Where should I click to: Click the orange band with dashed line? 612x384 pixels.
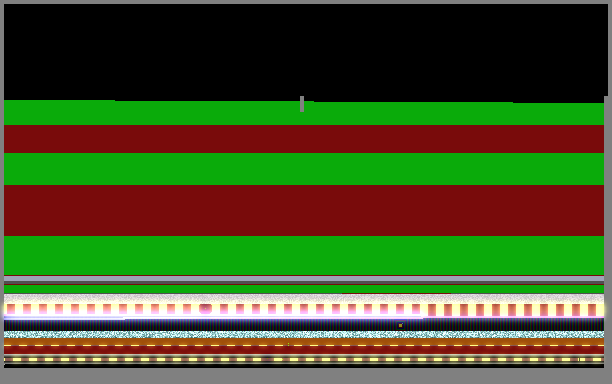coord(304,342)
